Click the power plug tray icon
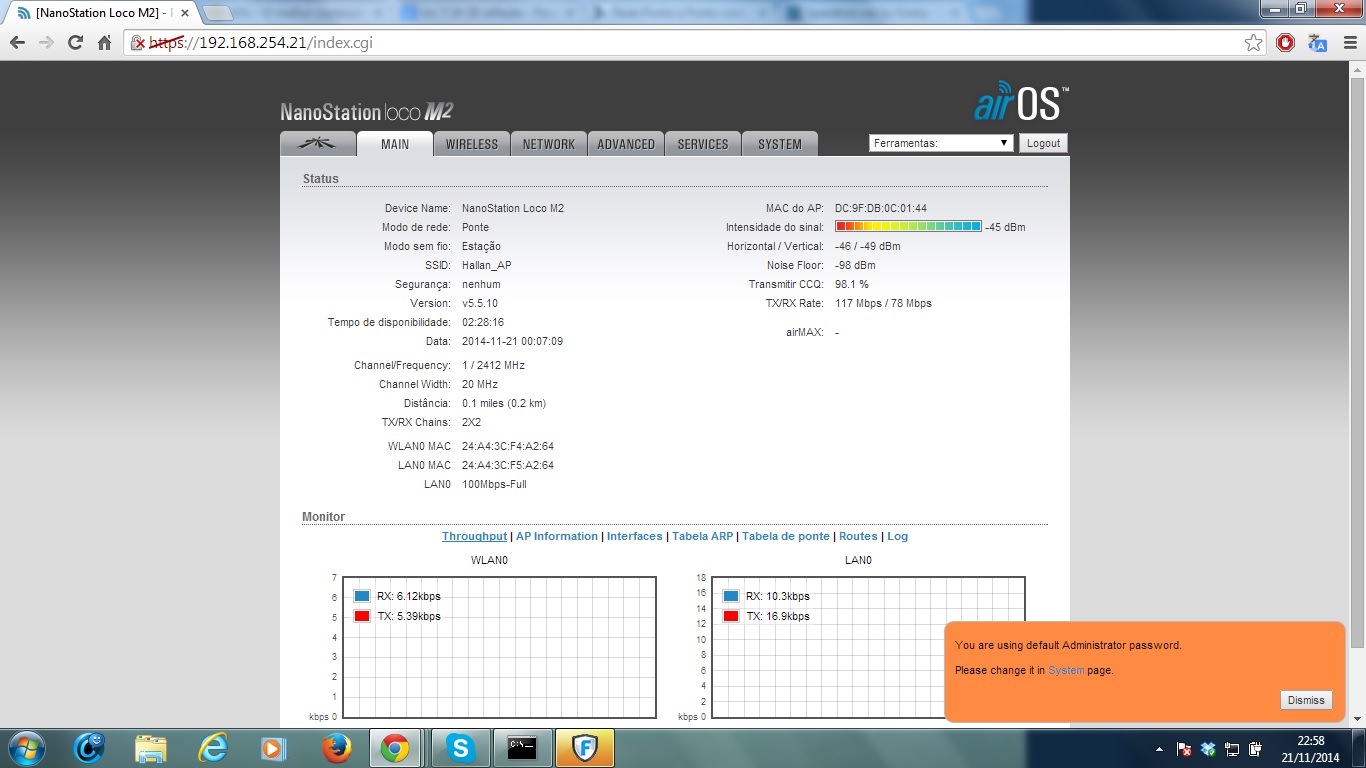Screen dimensions: 1366x768 [1255, 749]
